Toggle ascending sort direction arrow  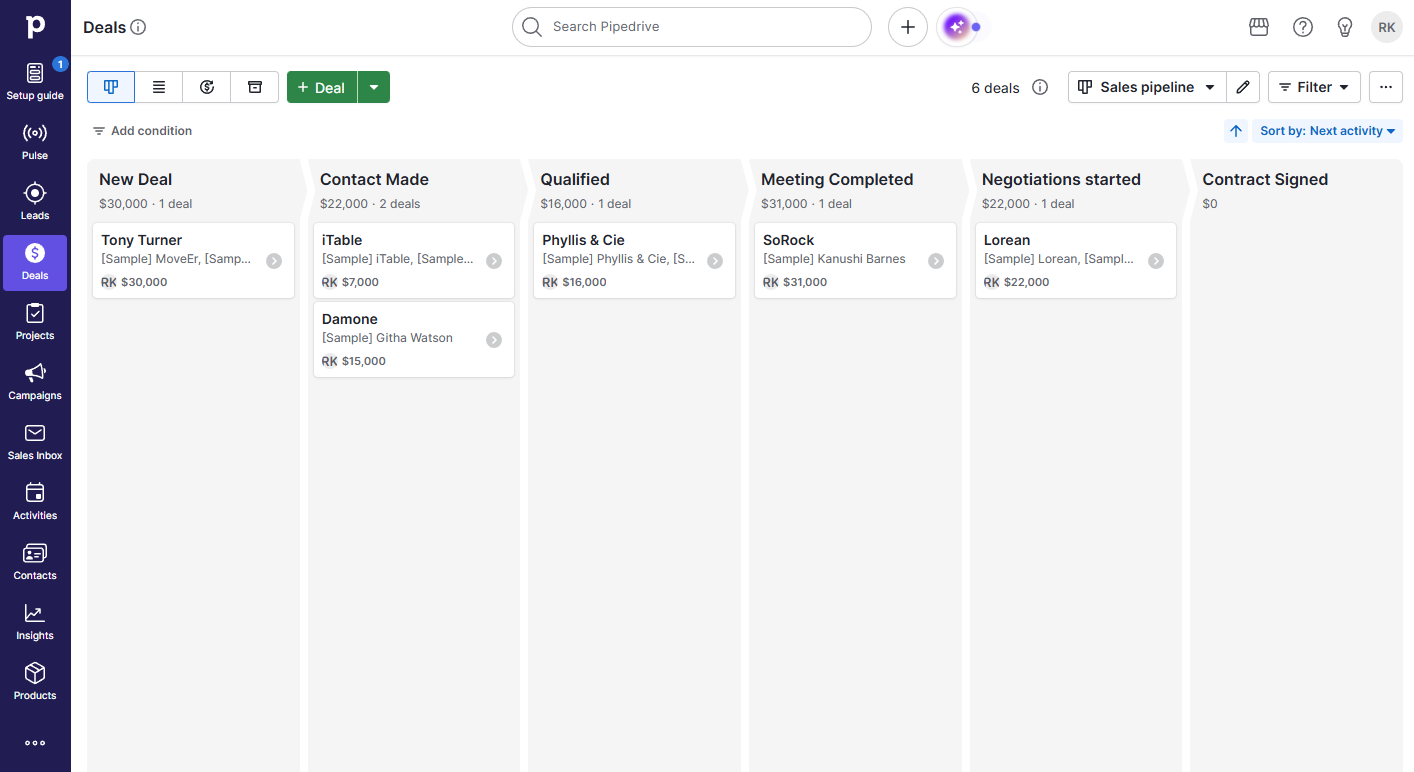click(1236, 131)
